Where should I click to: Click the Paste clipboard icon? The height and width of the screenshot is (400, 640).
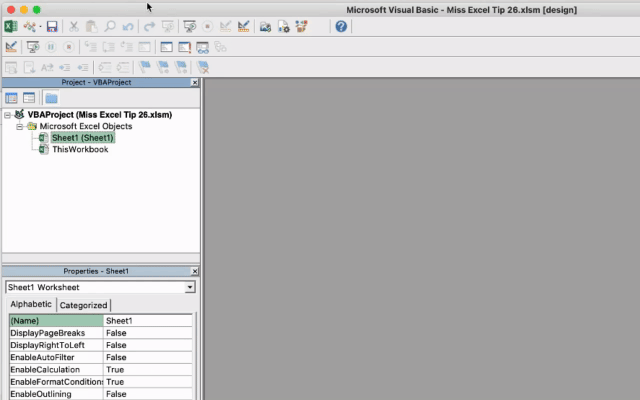pos(91,27)
